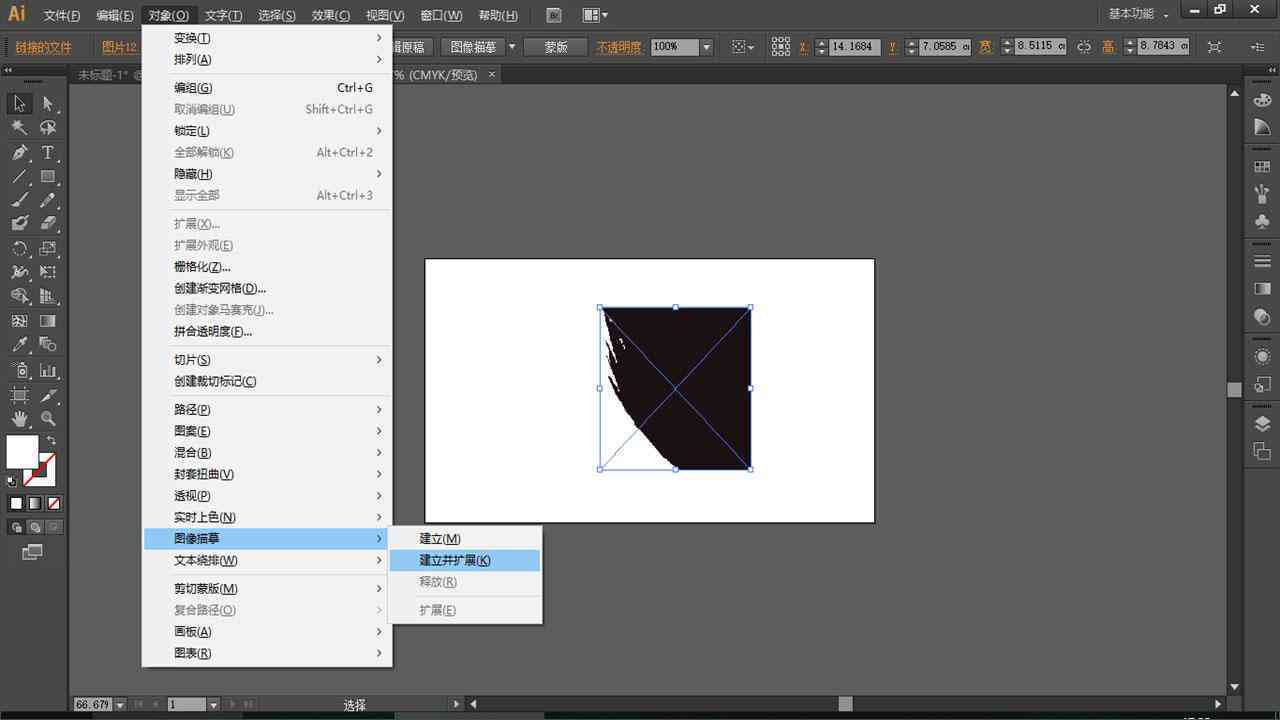The height and width of the screenshot is (720, 1280).
Task: Select the Rectangle tool
Action: point(47,177)
